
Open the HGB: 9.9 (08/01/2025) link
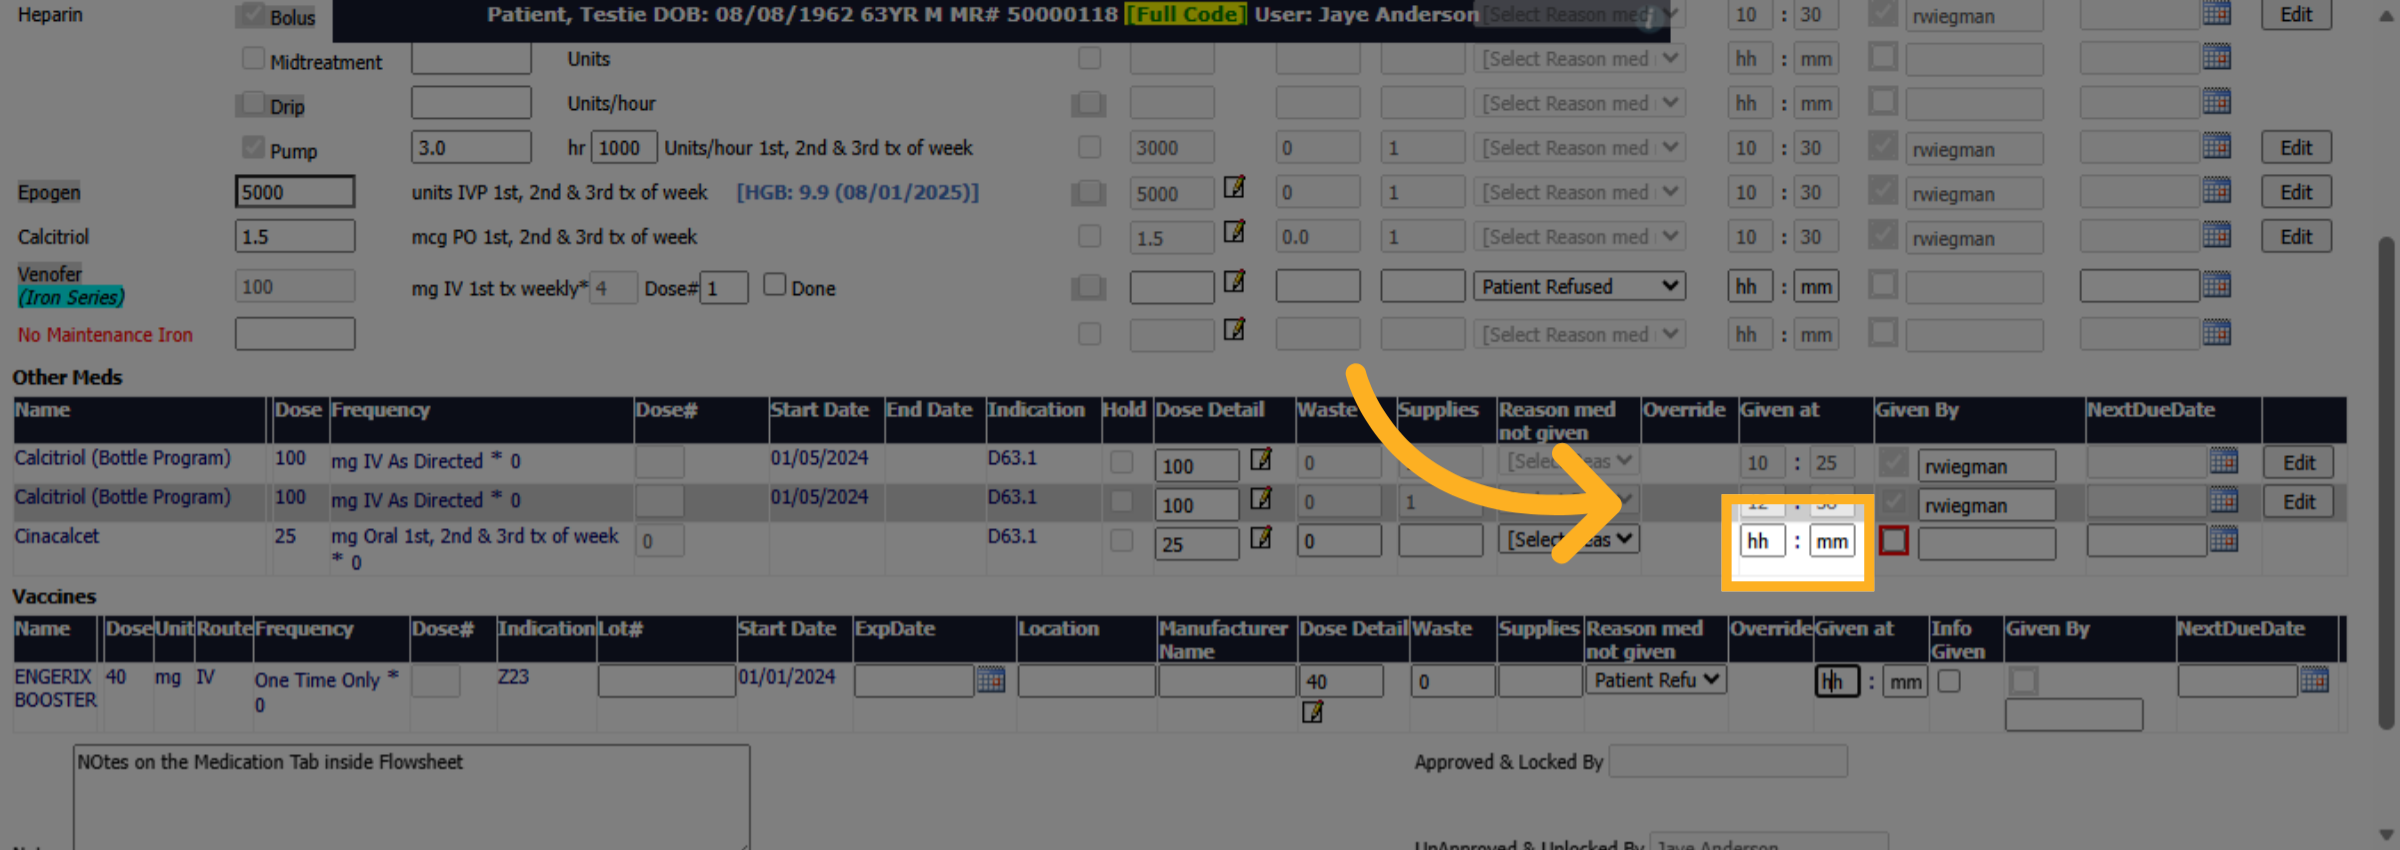click(858, 192)
